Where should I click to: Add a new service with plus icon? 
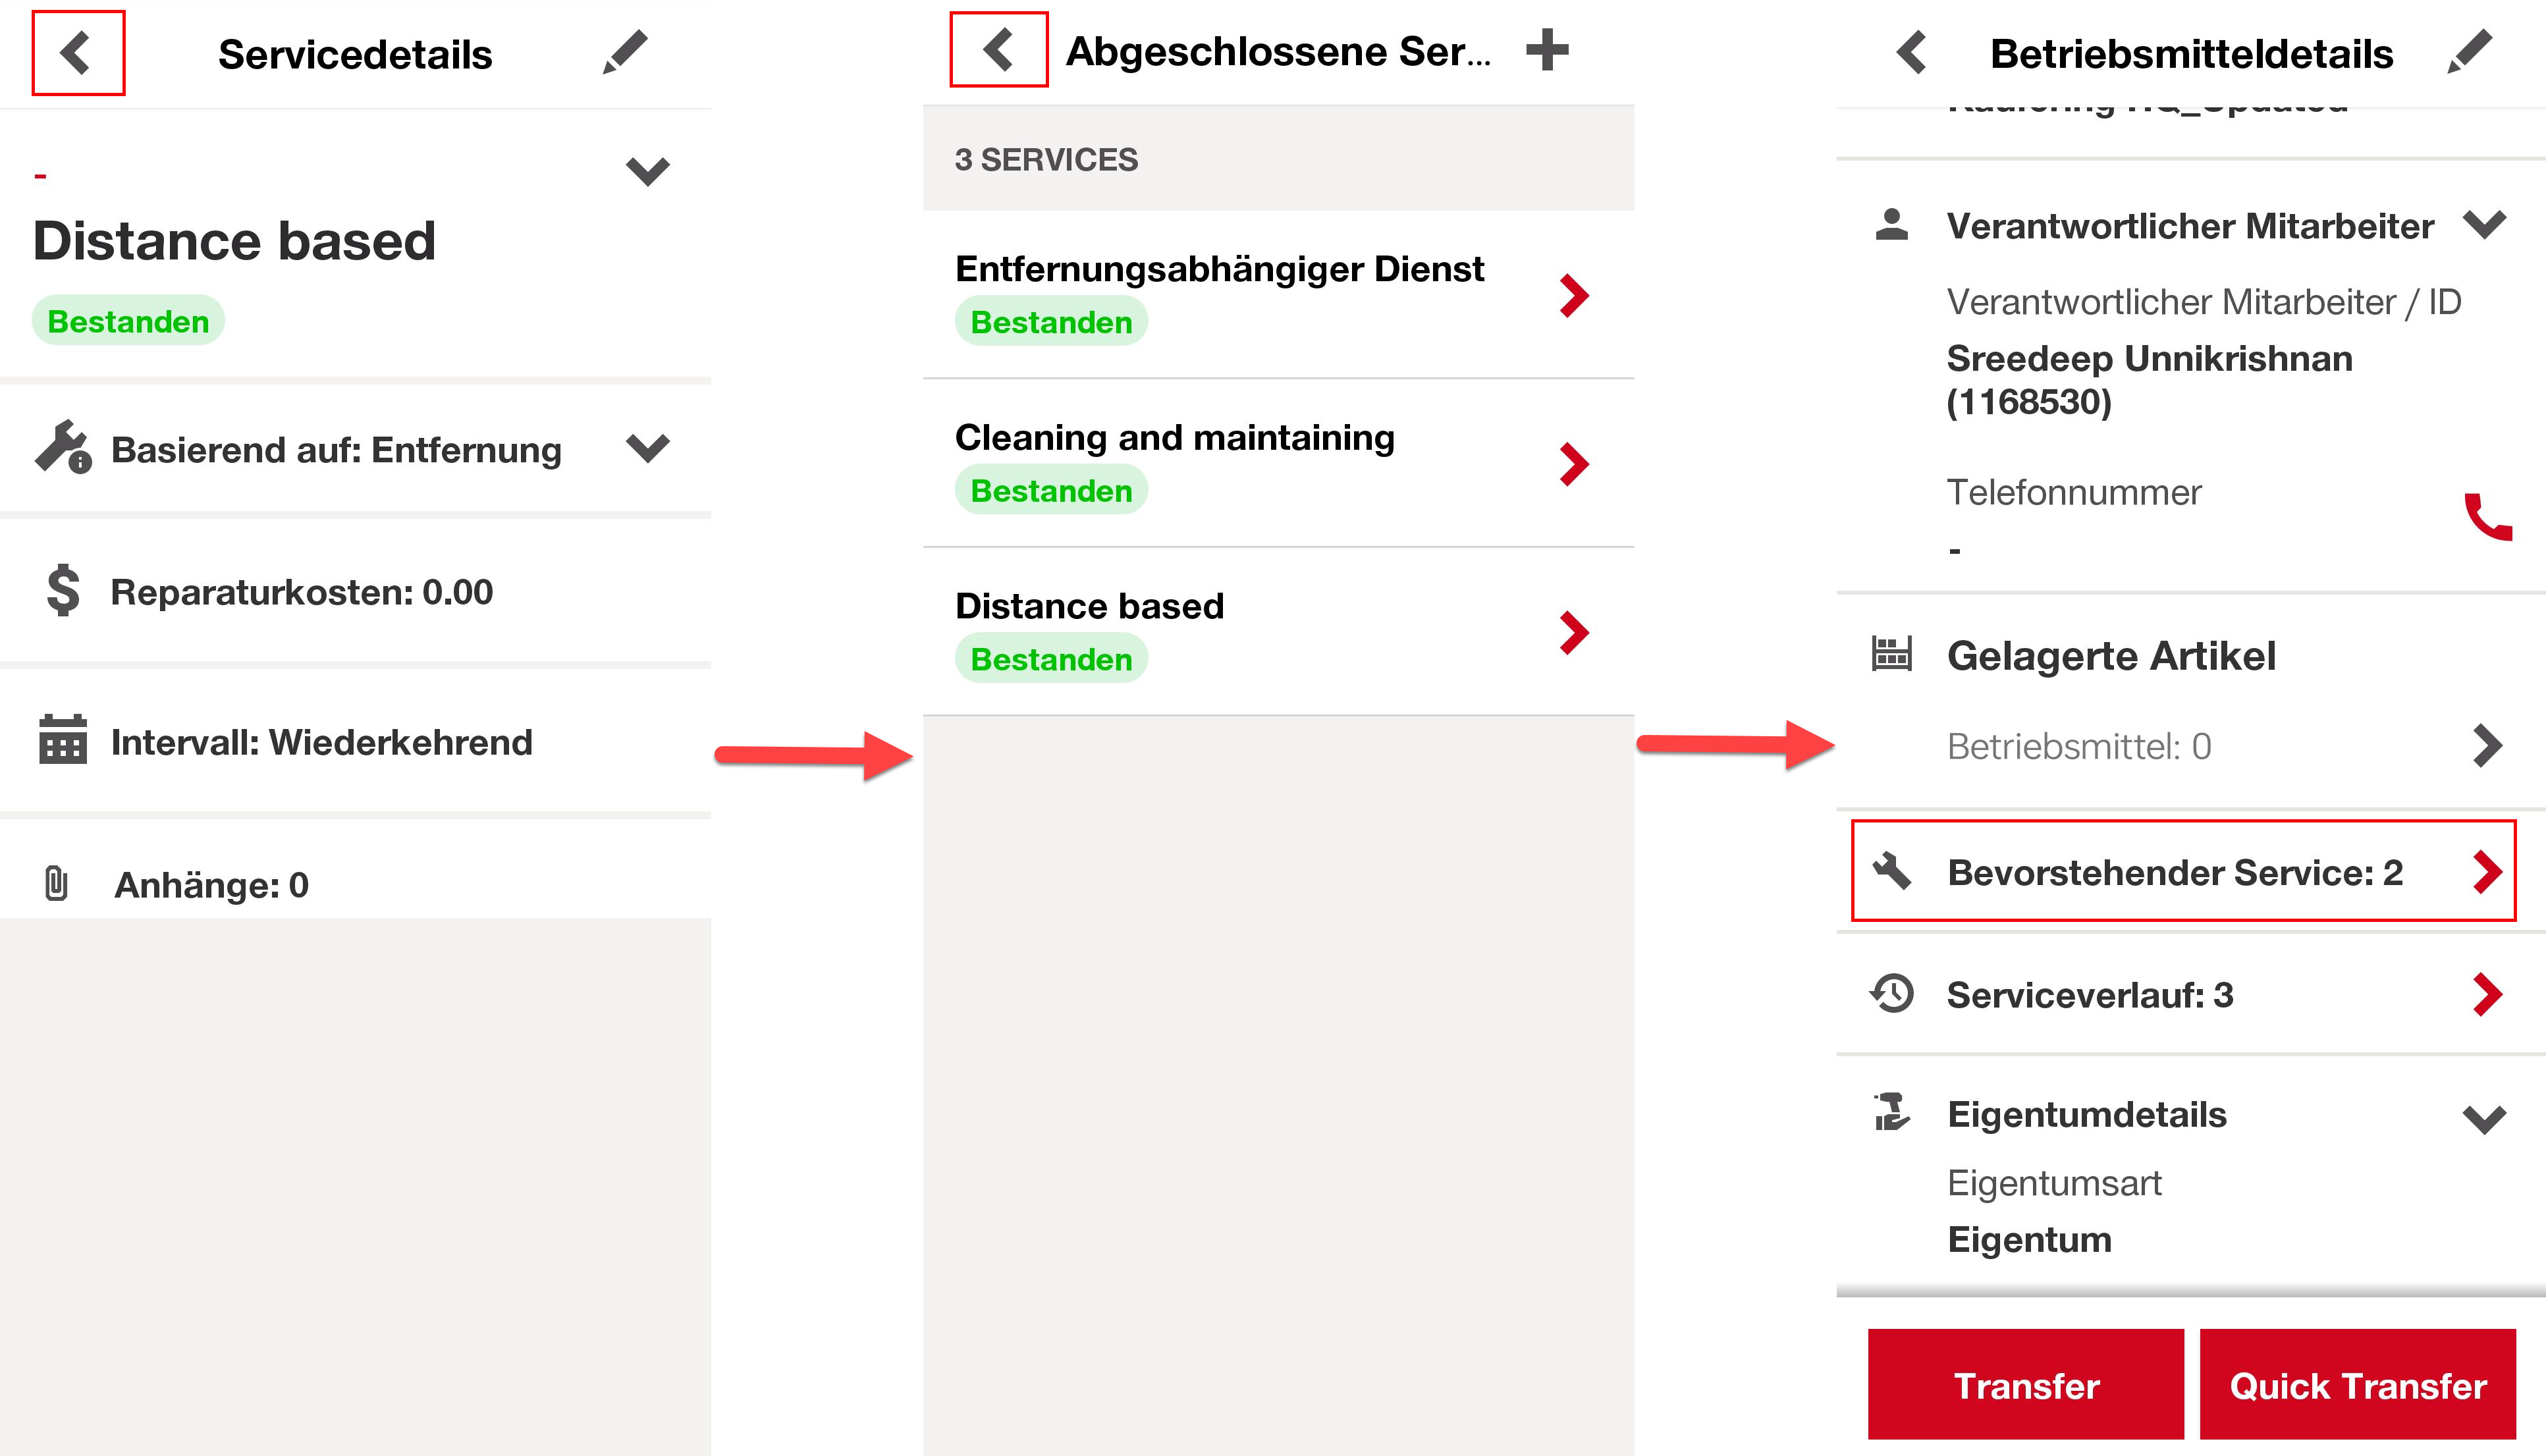(x=1547, y=50)
